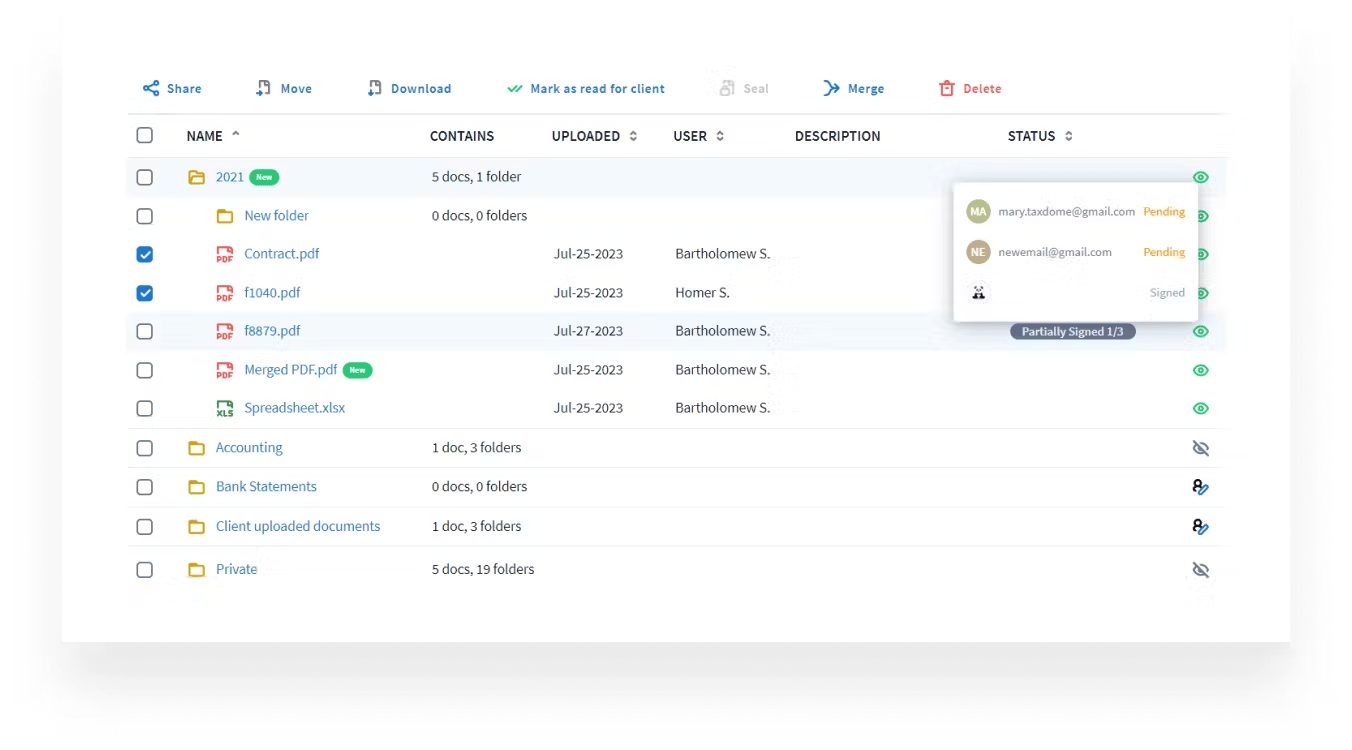Click the open folder icon beside 2021
1352x750 pixels.
pos(196,177)
